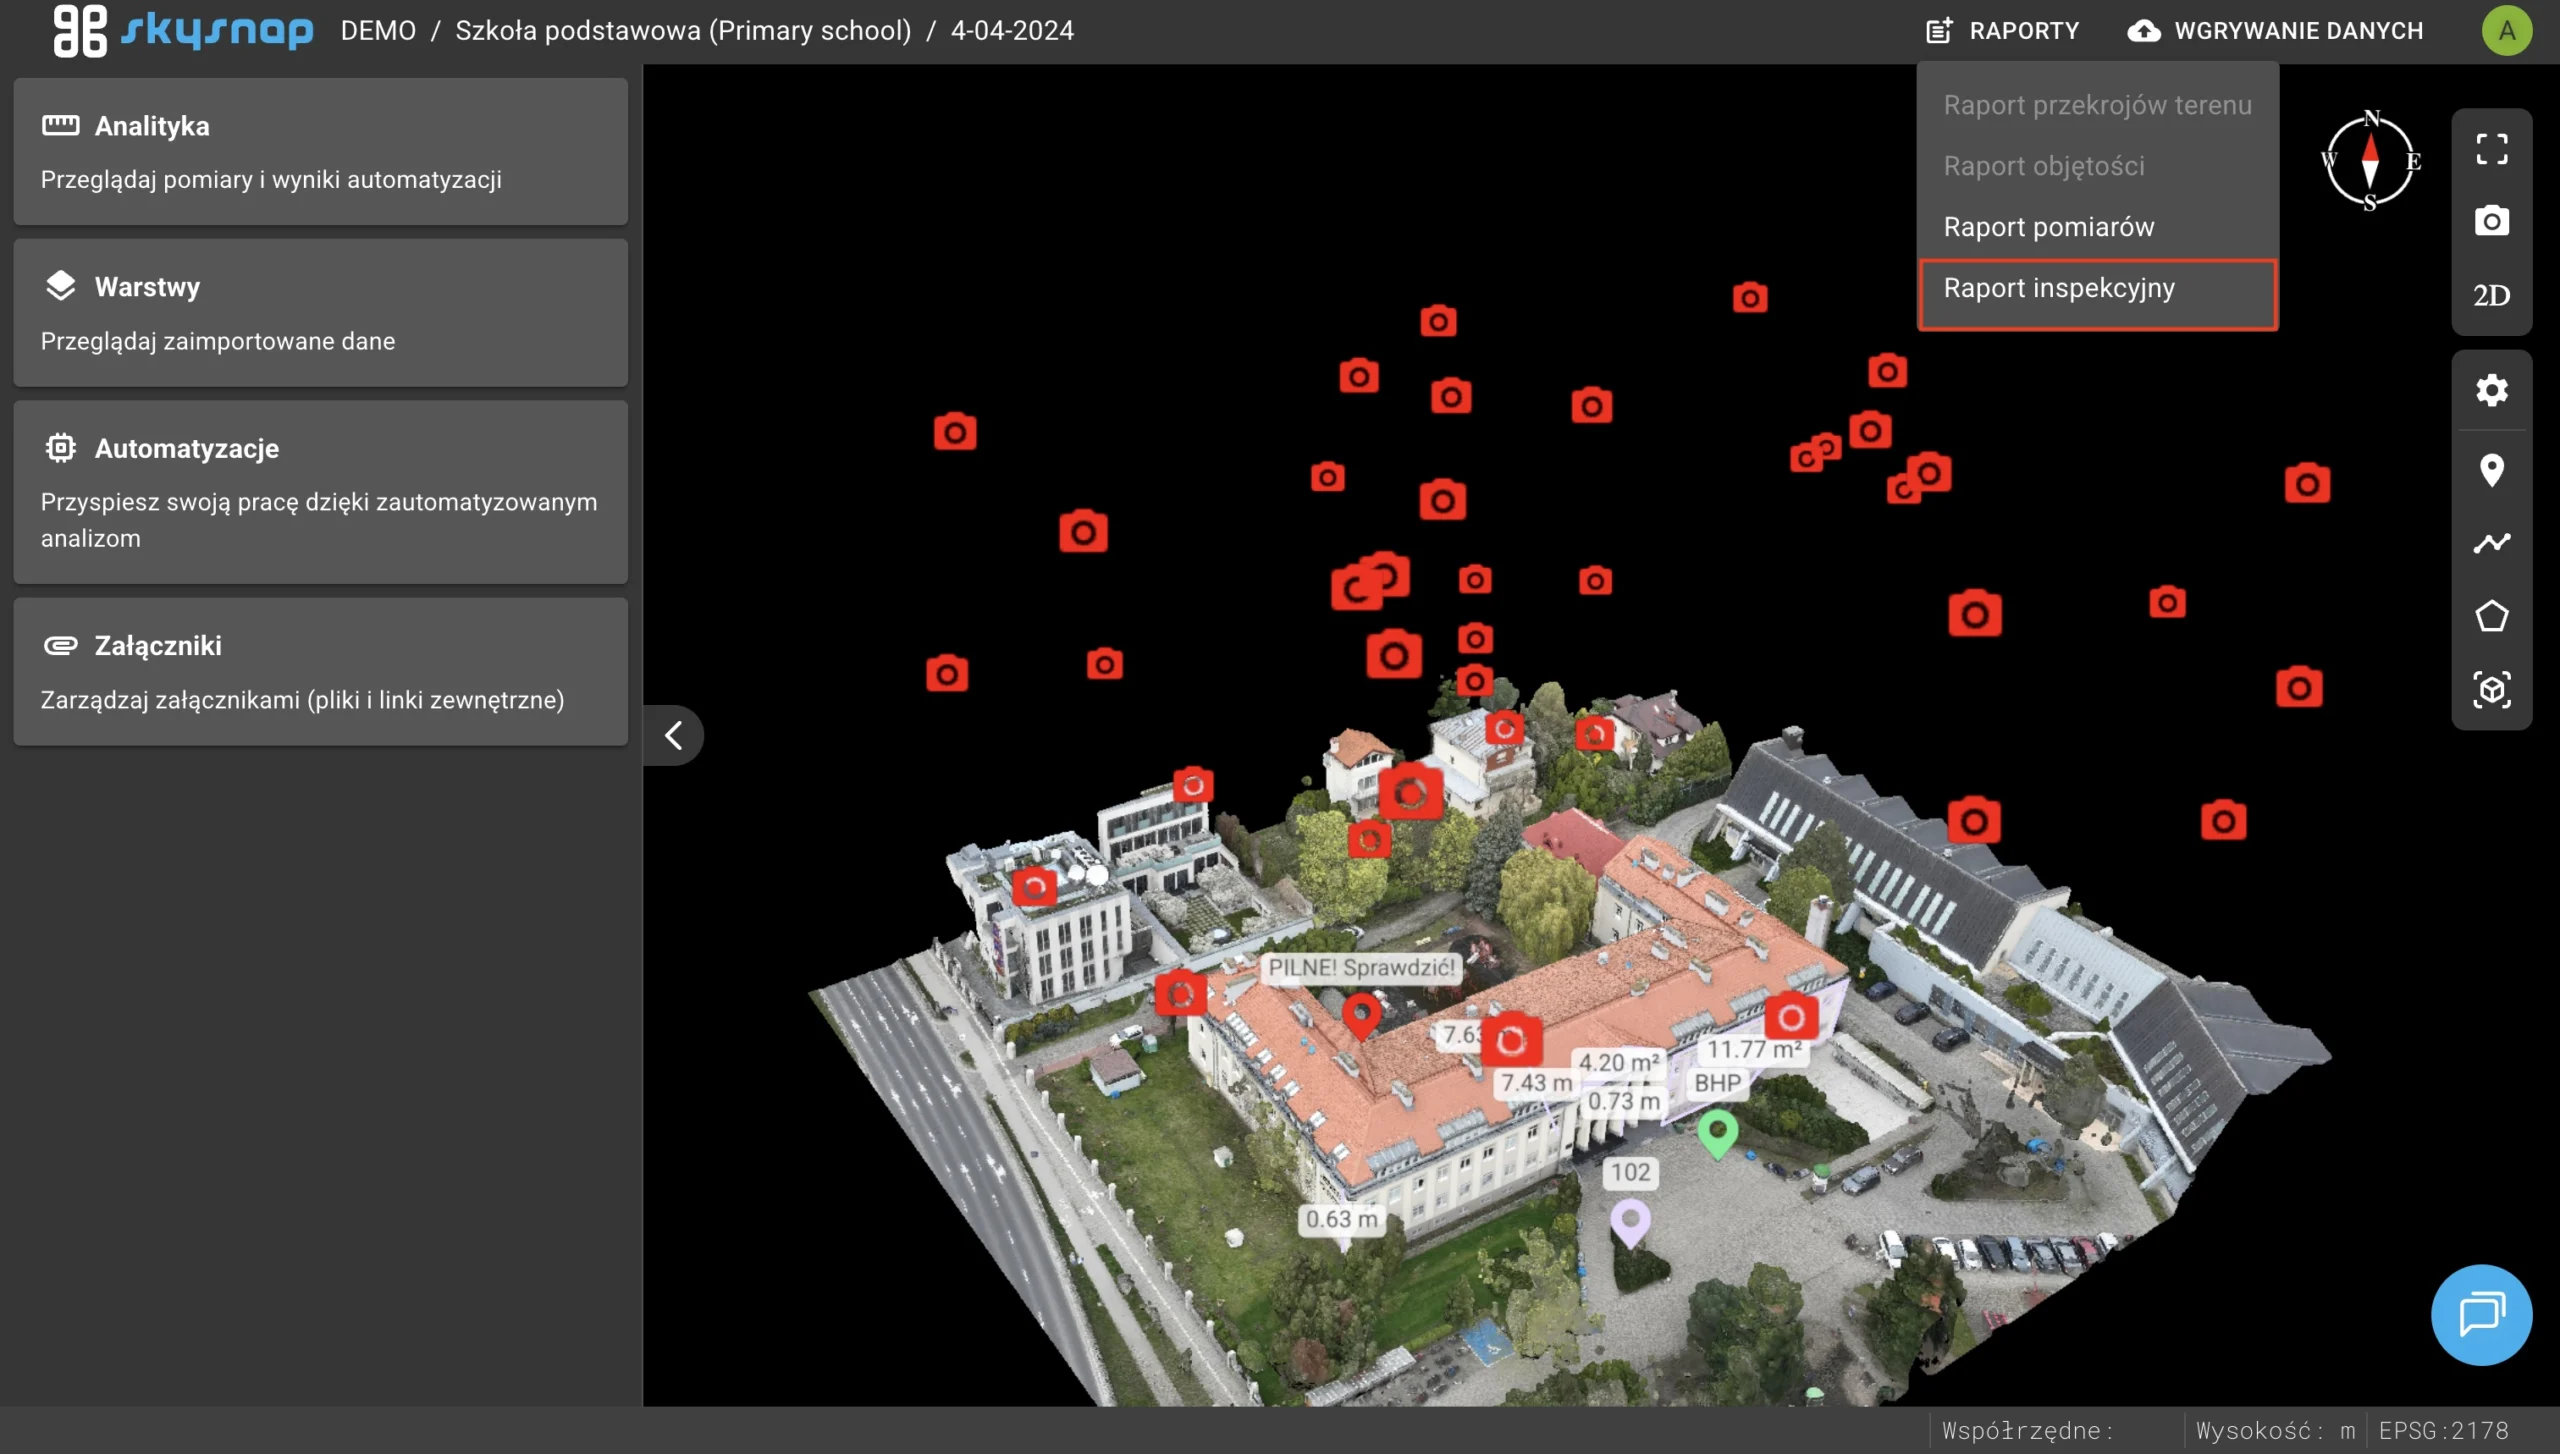Click the Szkoła podstawowa breadcrumb link
The width and height of the screenshot is (2560, 1454).
[683, 30]
